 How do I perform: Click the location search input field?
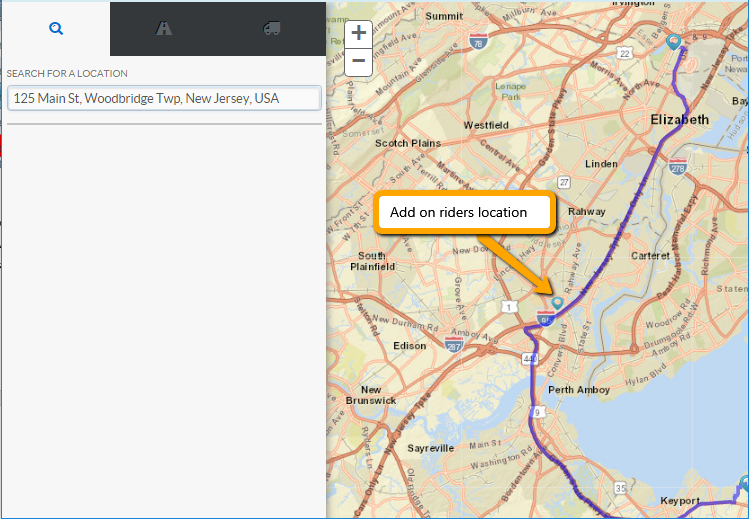(164, 98)
